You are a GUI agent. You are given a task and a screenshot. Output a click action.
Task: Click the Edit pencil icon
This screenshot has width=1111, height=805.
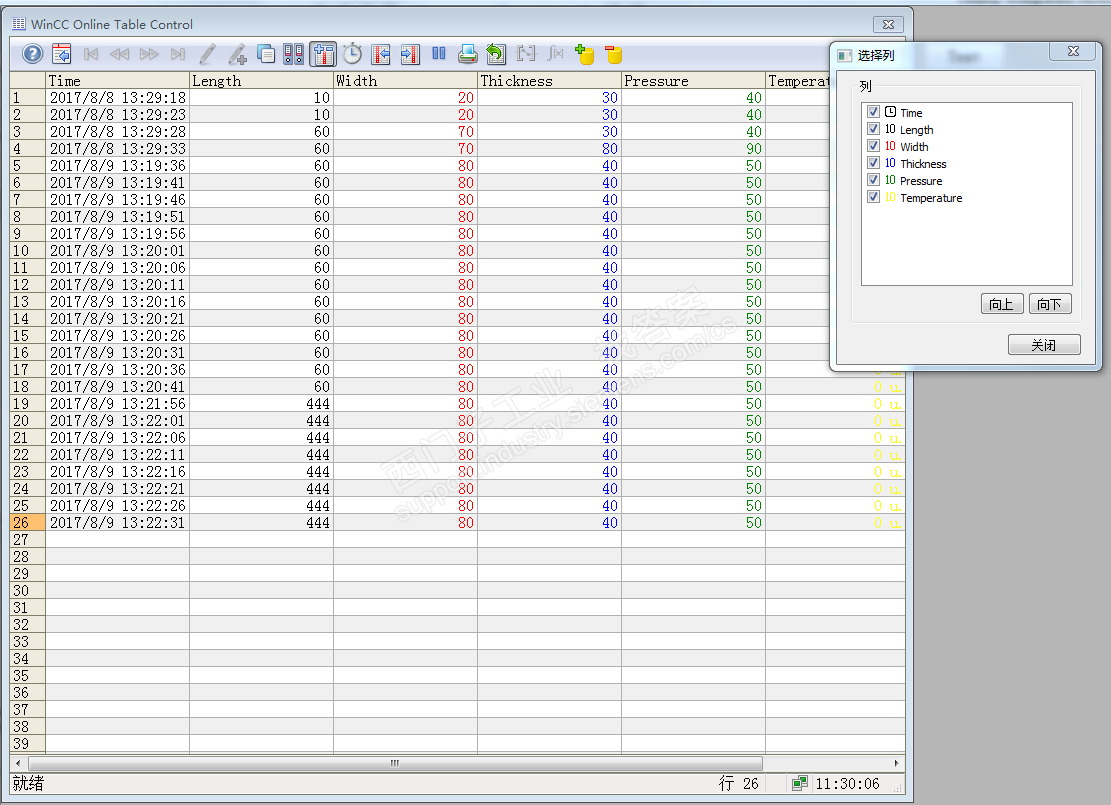pos(207,54)
